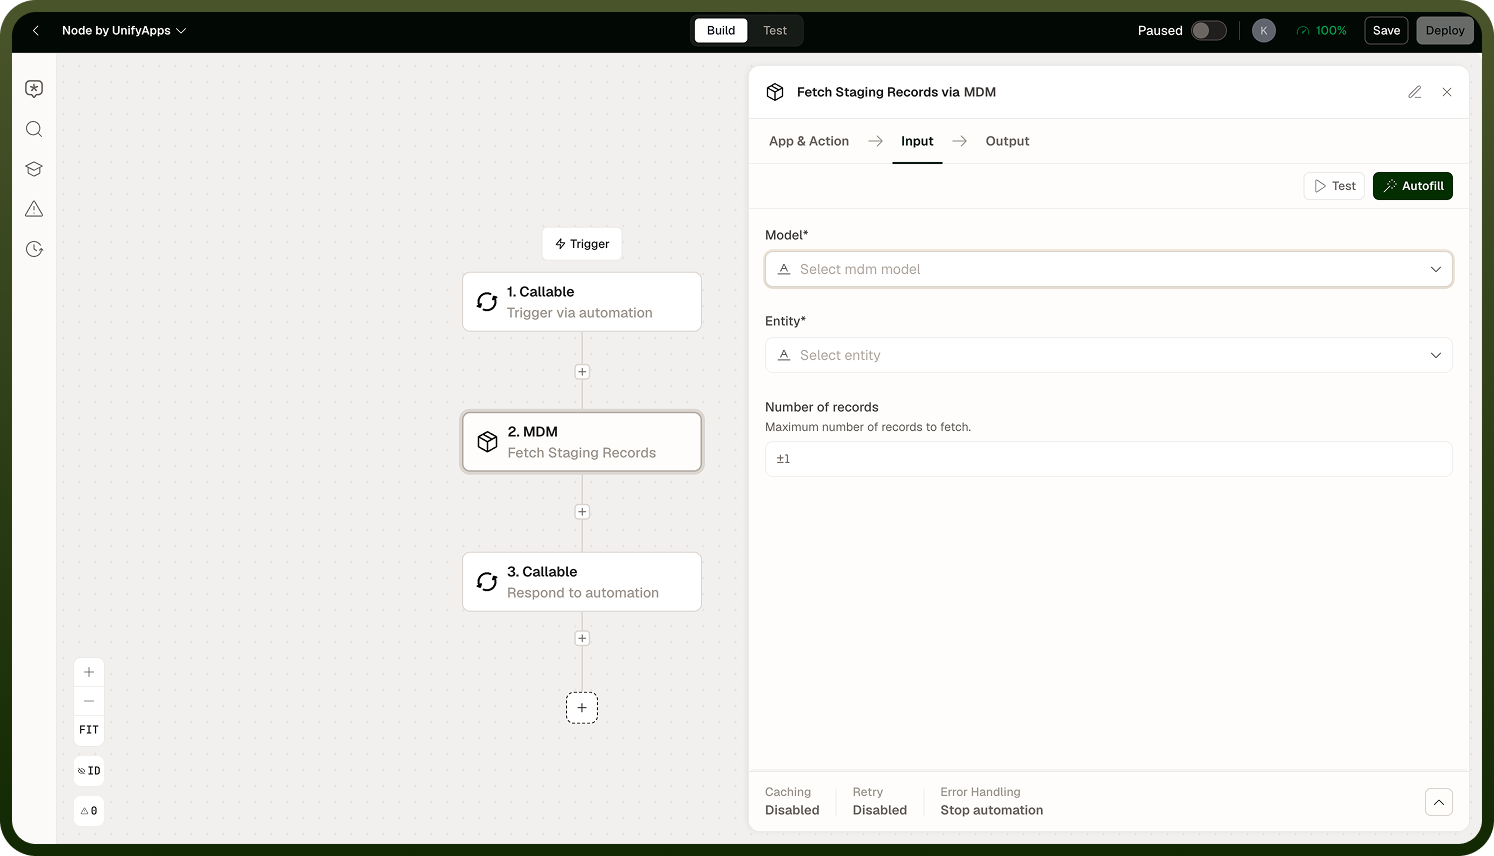Click the Save button

tap(1386, 31)
